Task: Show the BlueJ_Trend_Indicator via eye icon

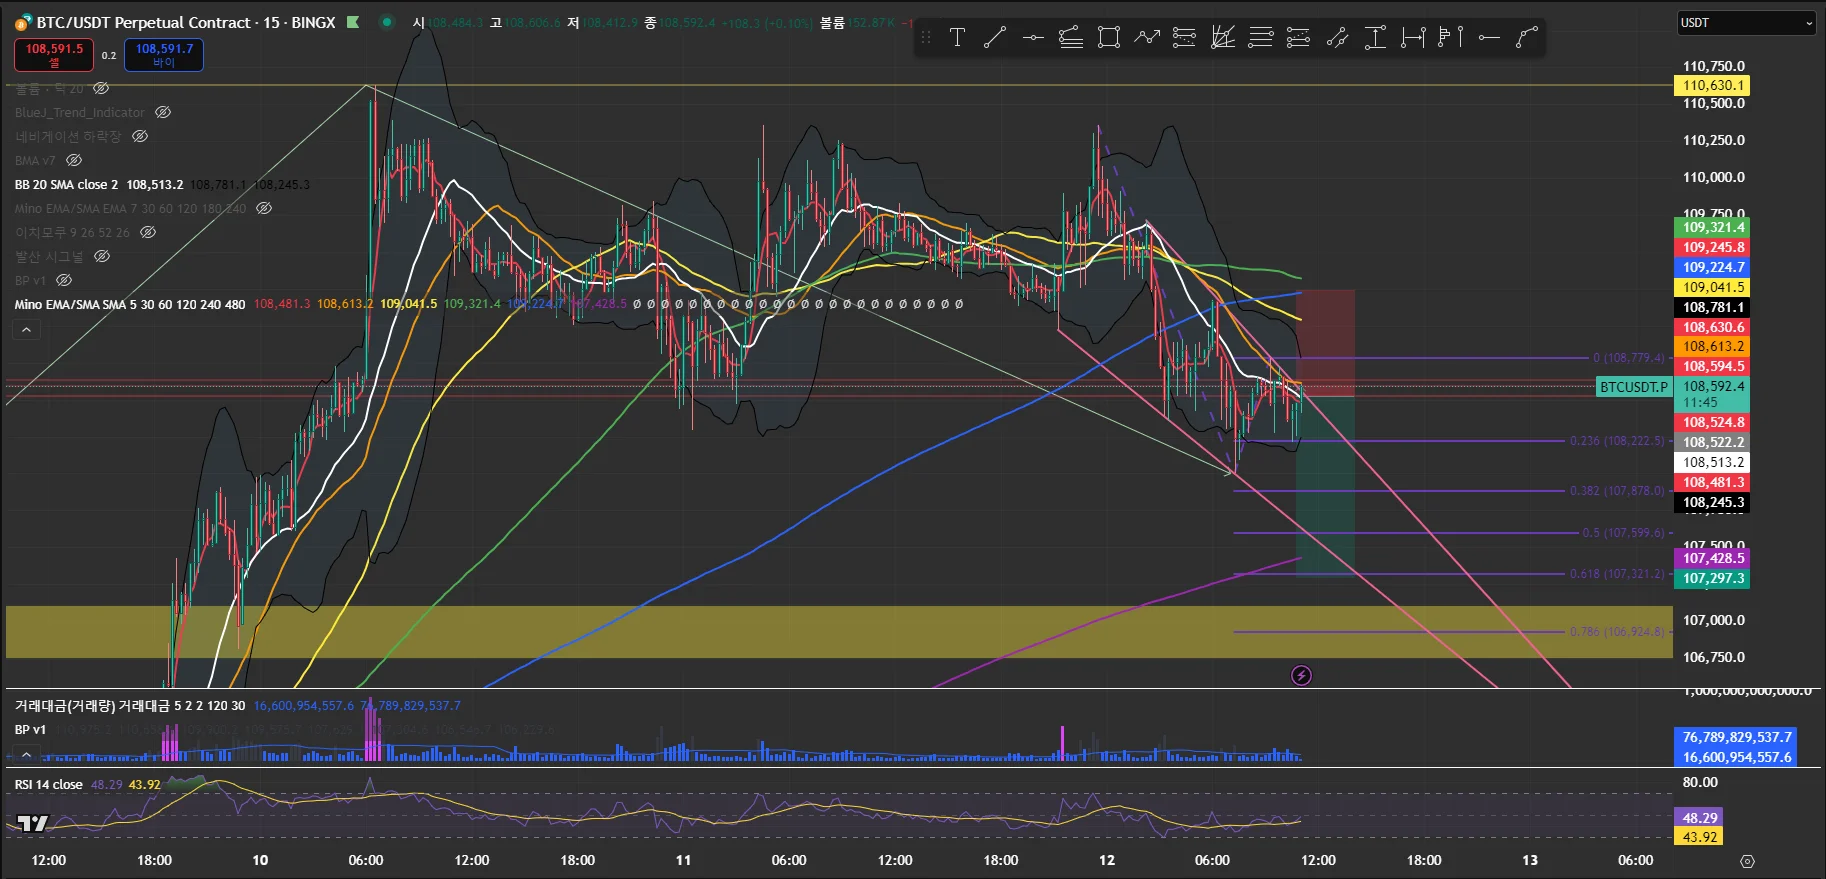Action: click(163, 112)
